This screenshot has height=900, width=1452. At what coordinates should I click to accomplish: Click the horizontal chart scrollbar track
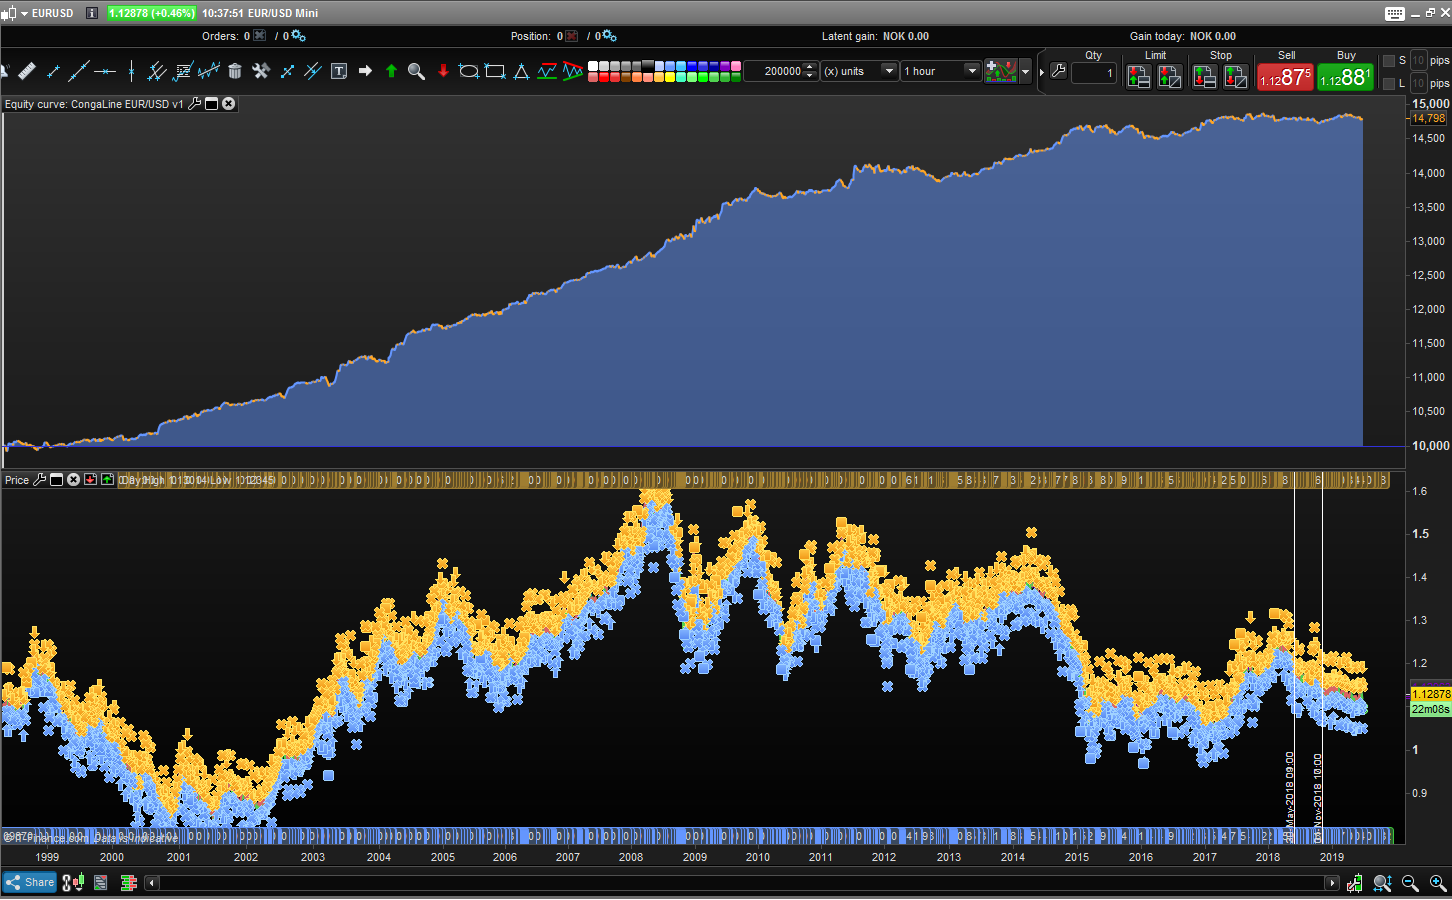click(x=742, y=883)
